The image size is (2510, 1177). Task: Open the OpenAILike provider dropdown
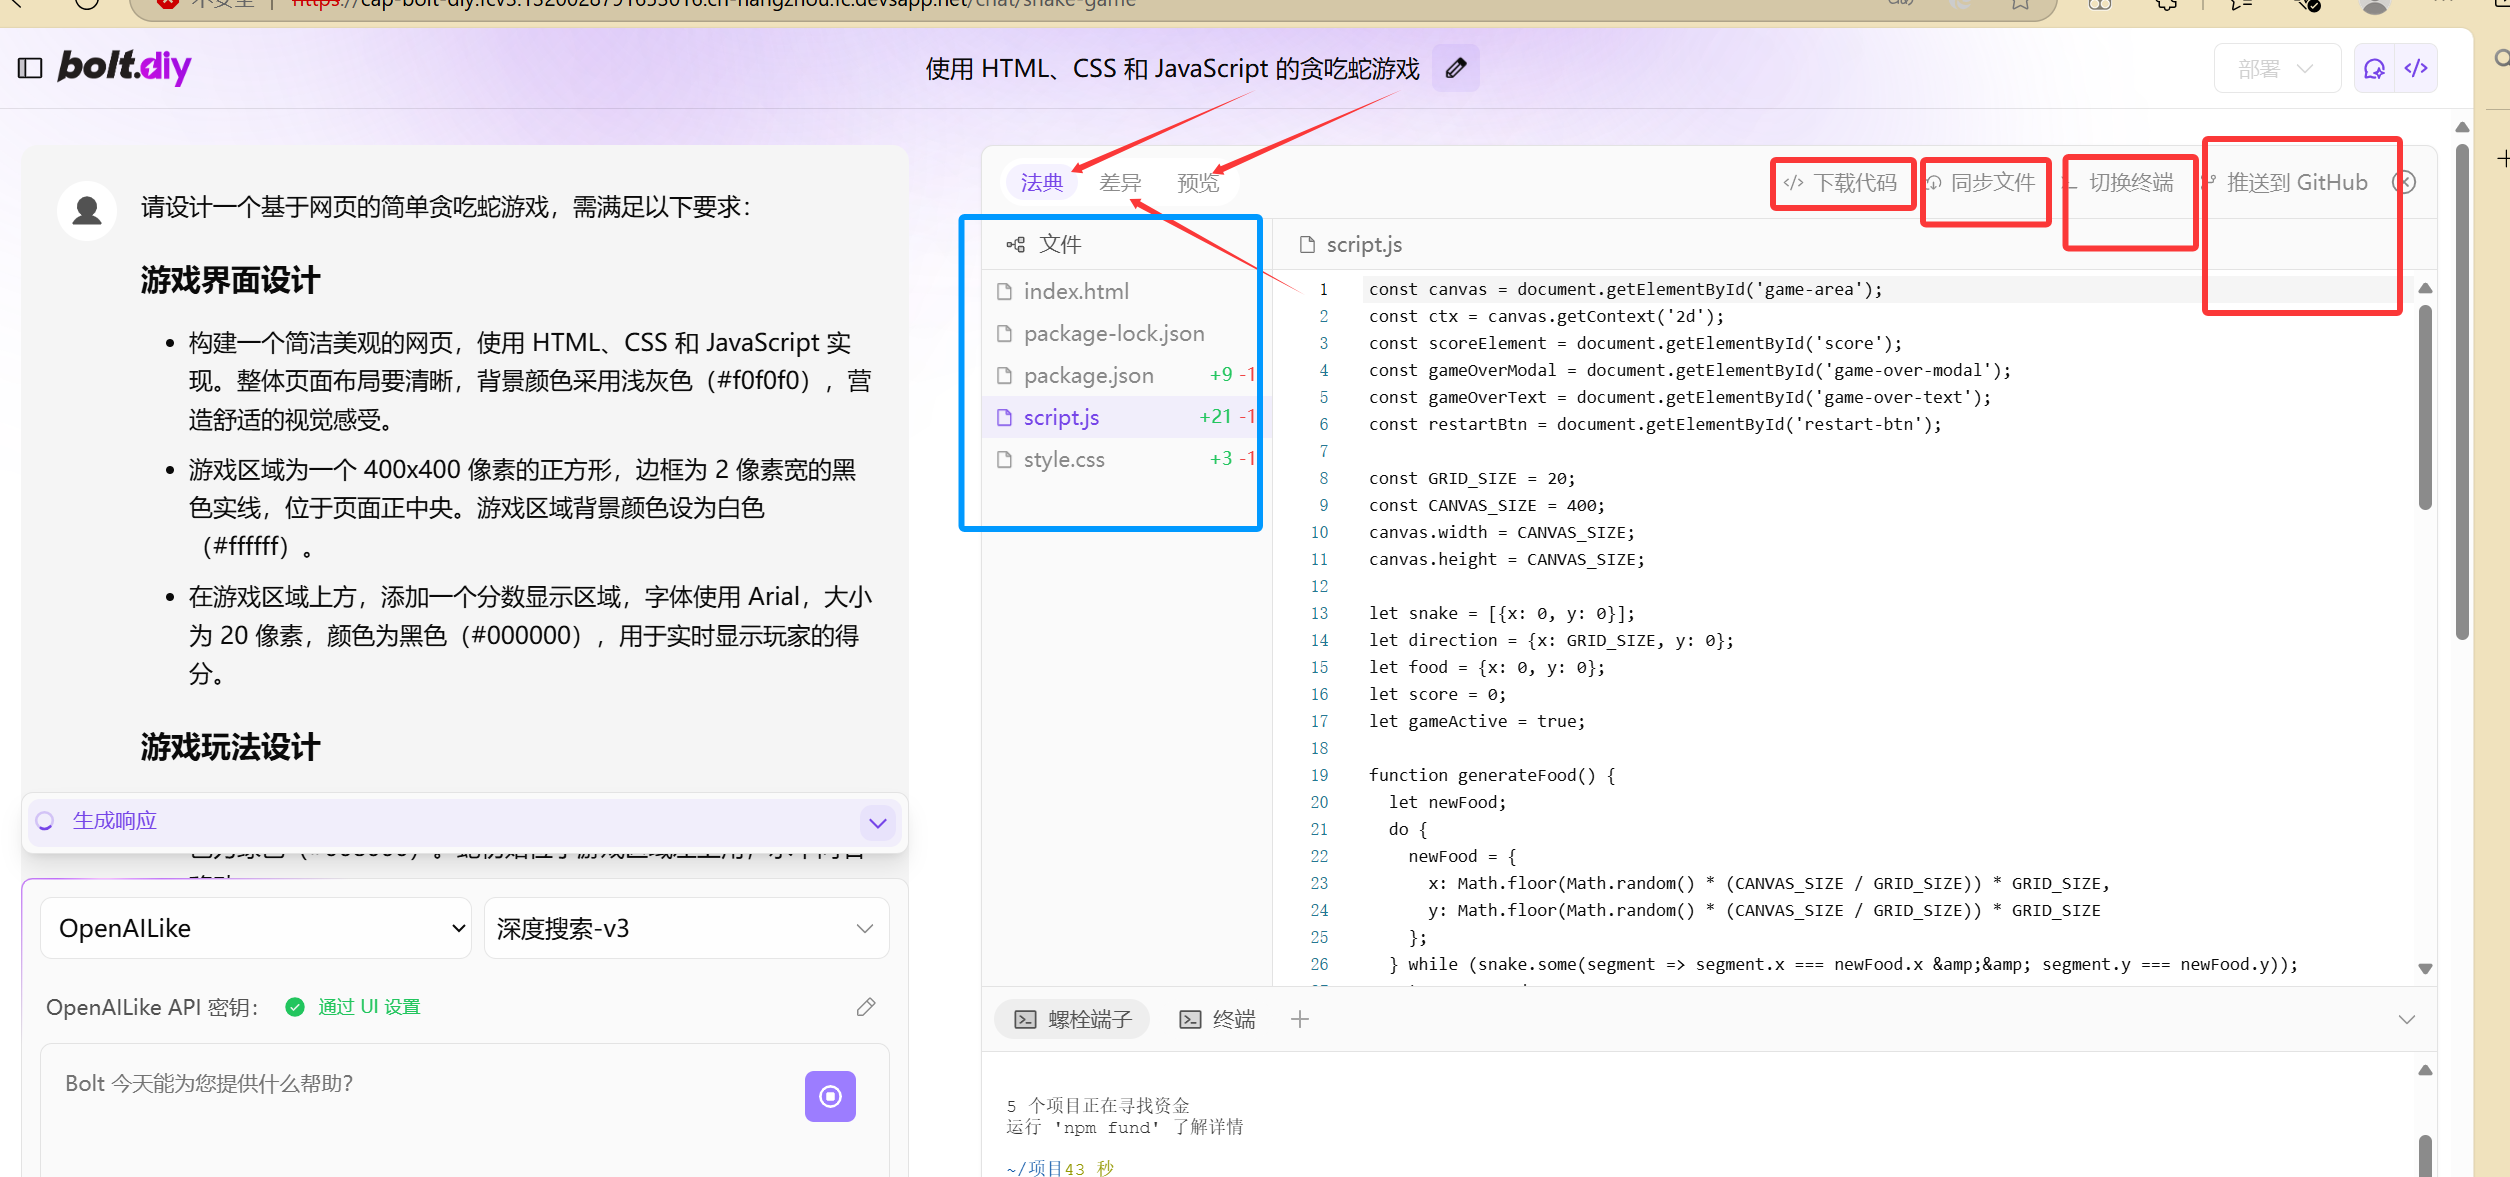coord(255,928)
